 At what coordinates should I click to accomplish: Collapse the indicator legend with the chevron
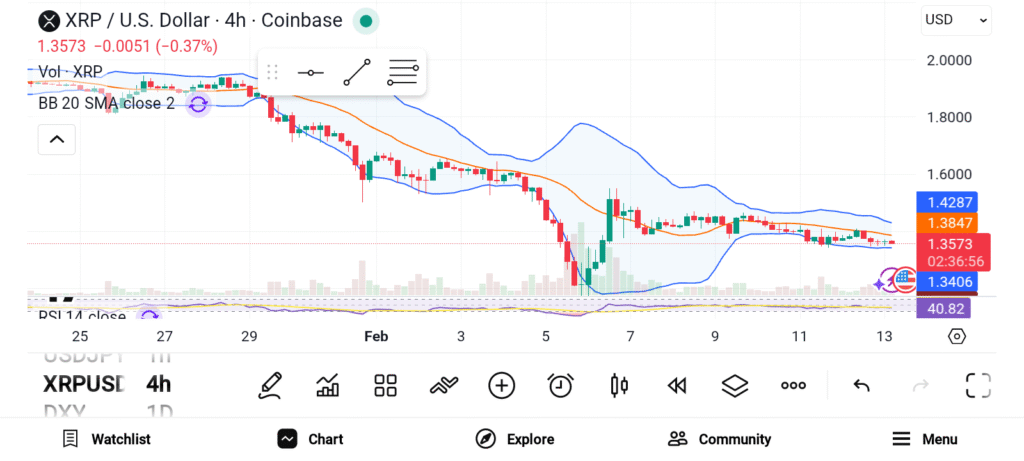pyautogui.click(x=57, y=140)
